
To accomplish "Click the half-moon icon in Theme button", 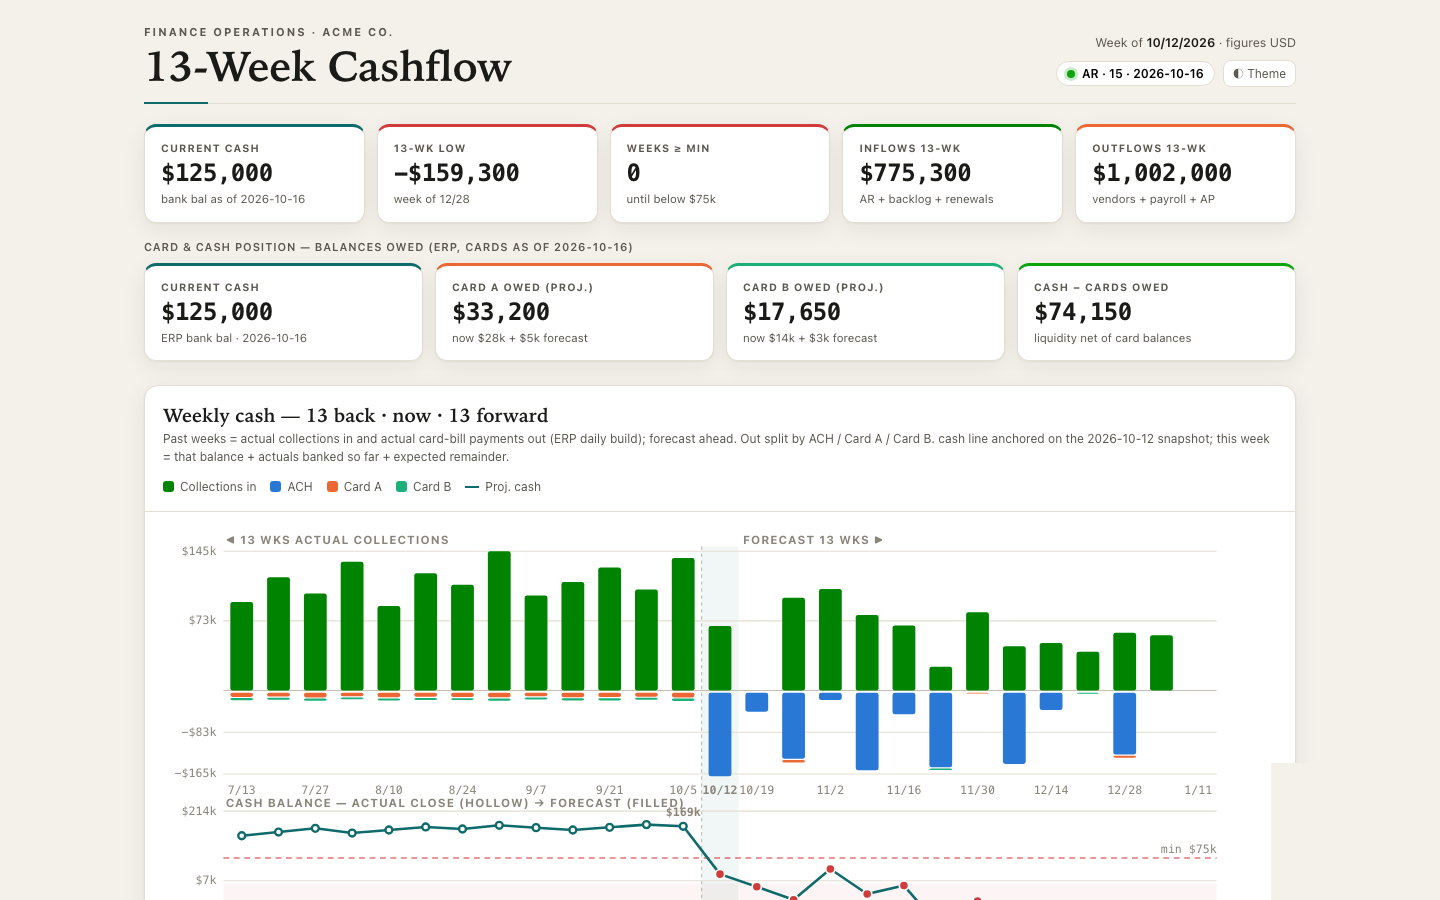I will pyautogui.click(x=1237, y=74).
